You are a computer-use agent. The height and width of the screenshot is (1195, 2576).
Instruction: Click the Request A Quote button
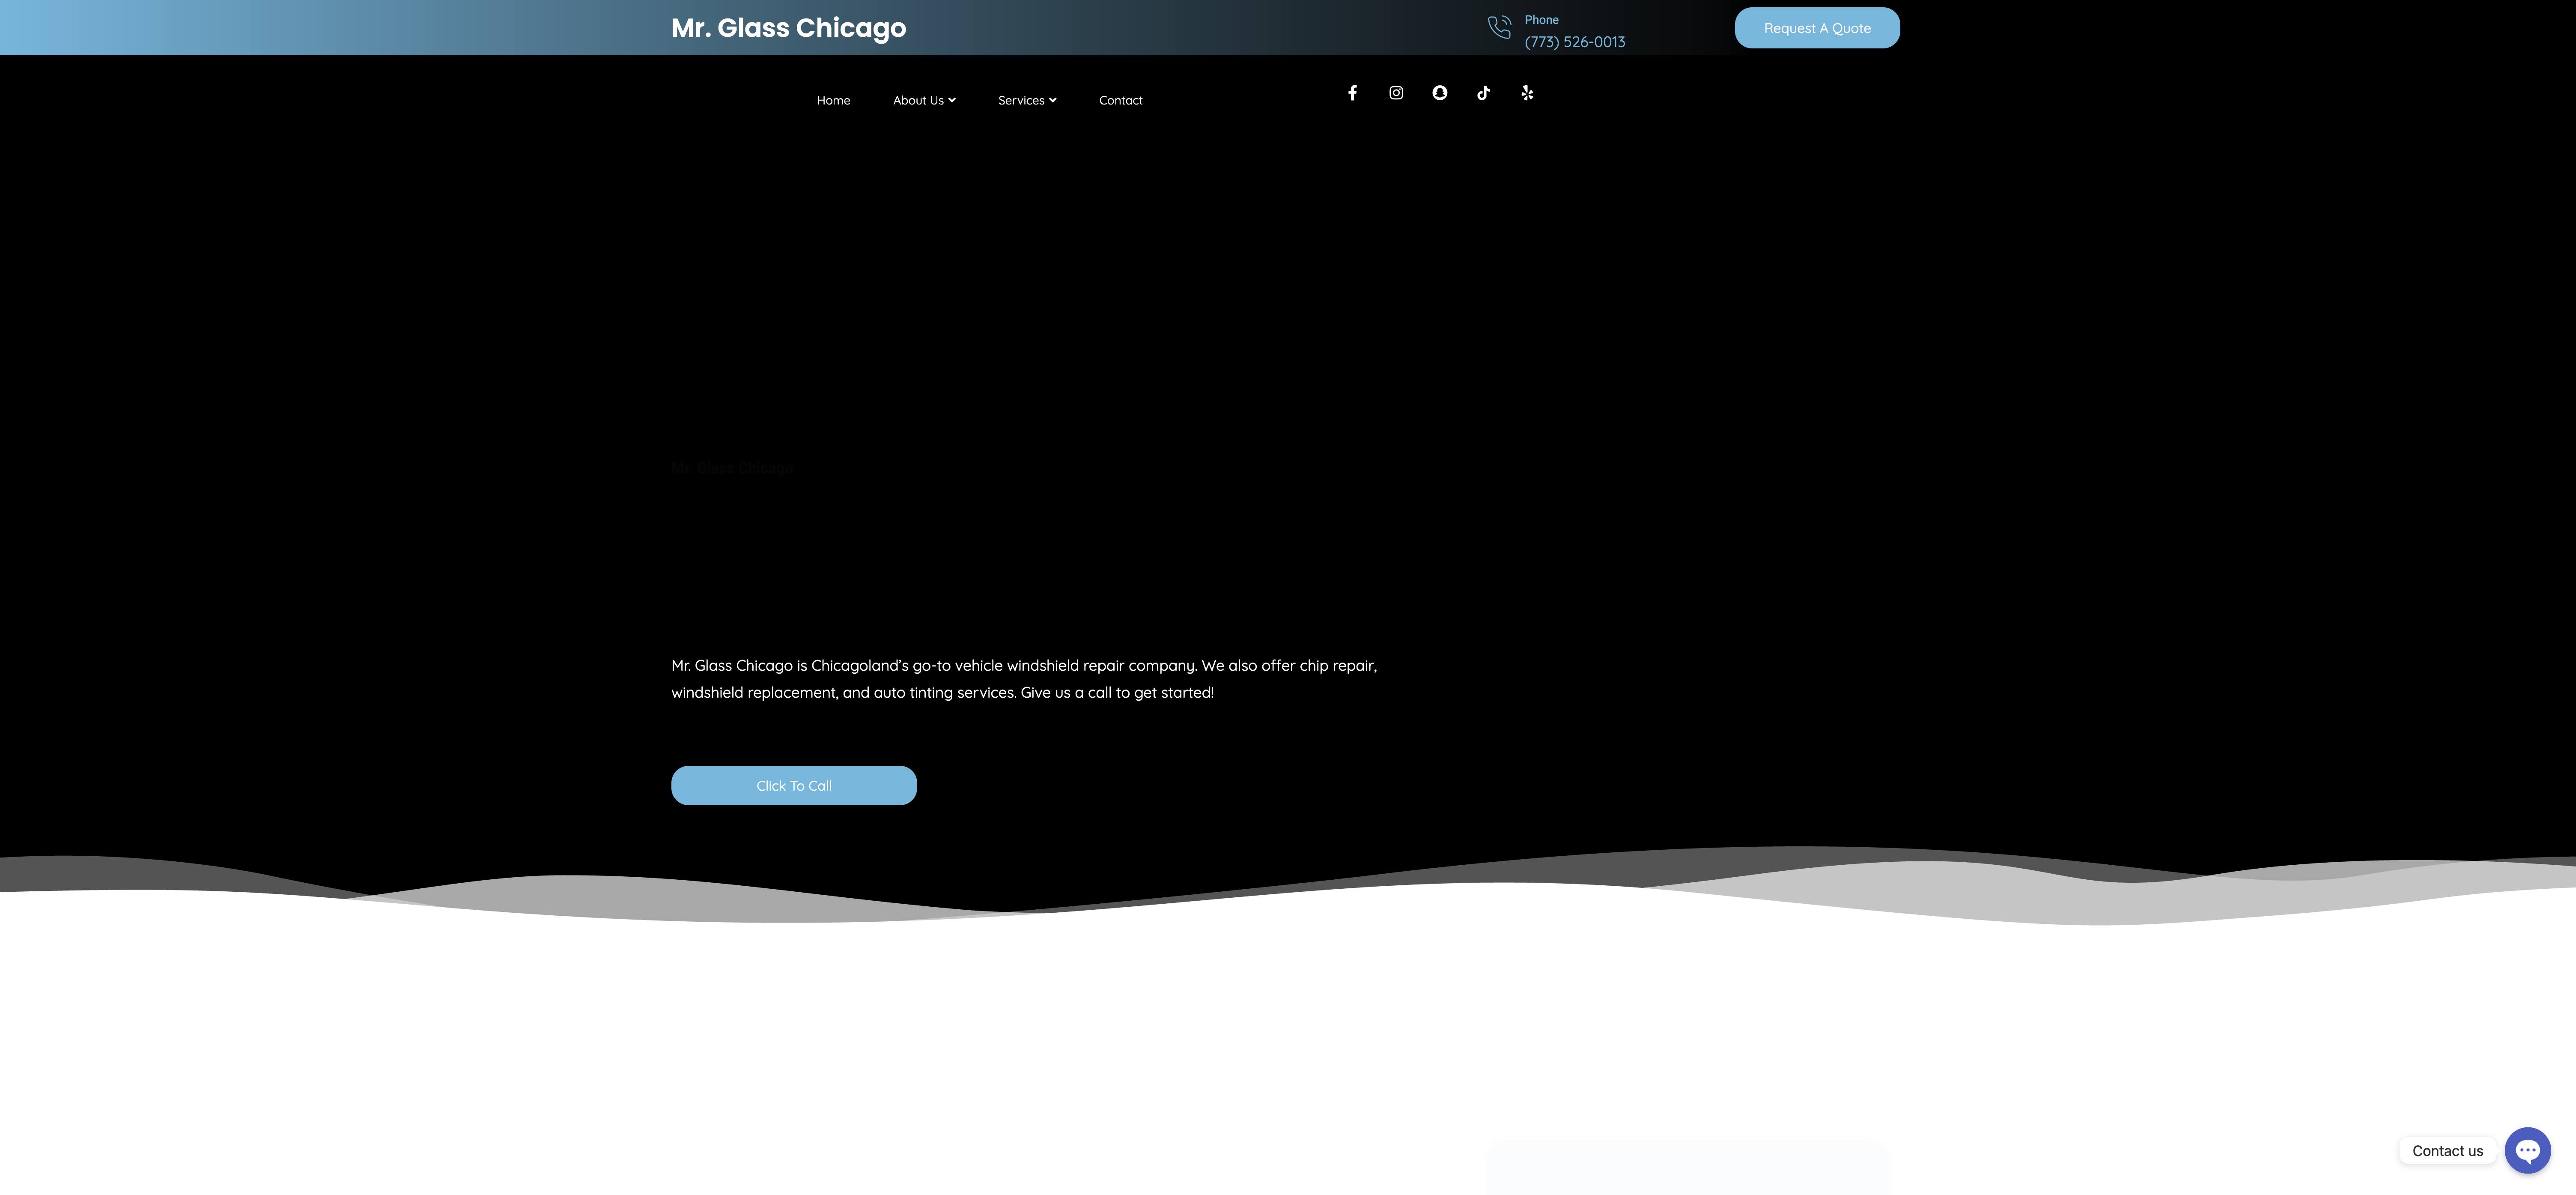pyautogui.click(x=1817, y=28)
